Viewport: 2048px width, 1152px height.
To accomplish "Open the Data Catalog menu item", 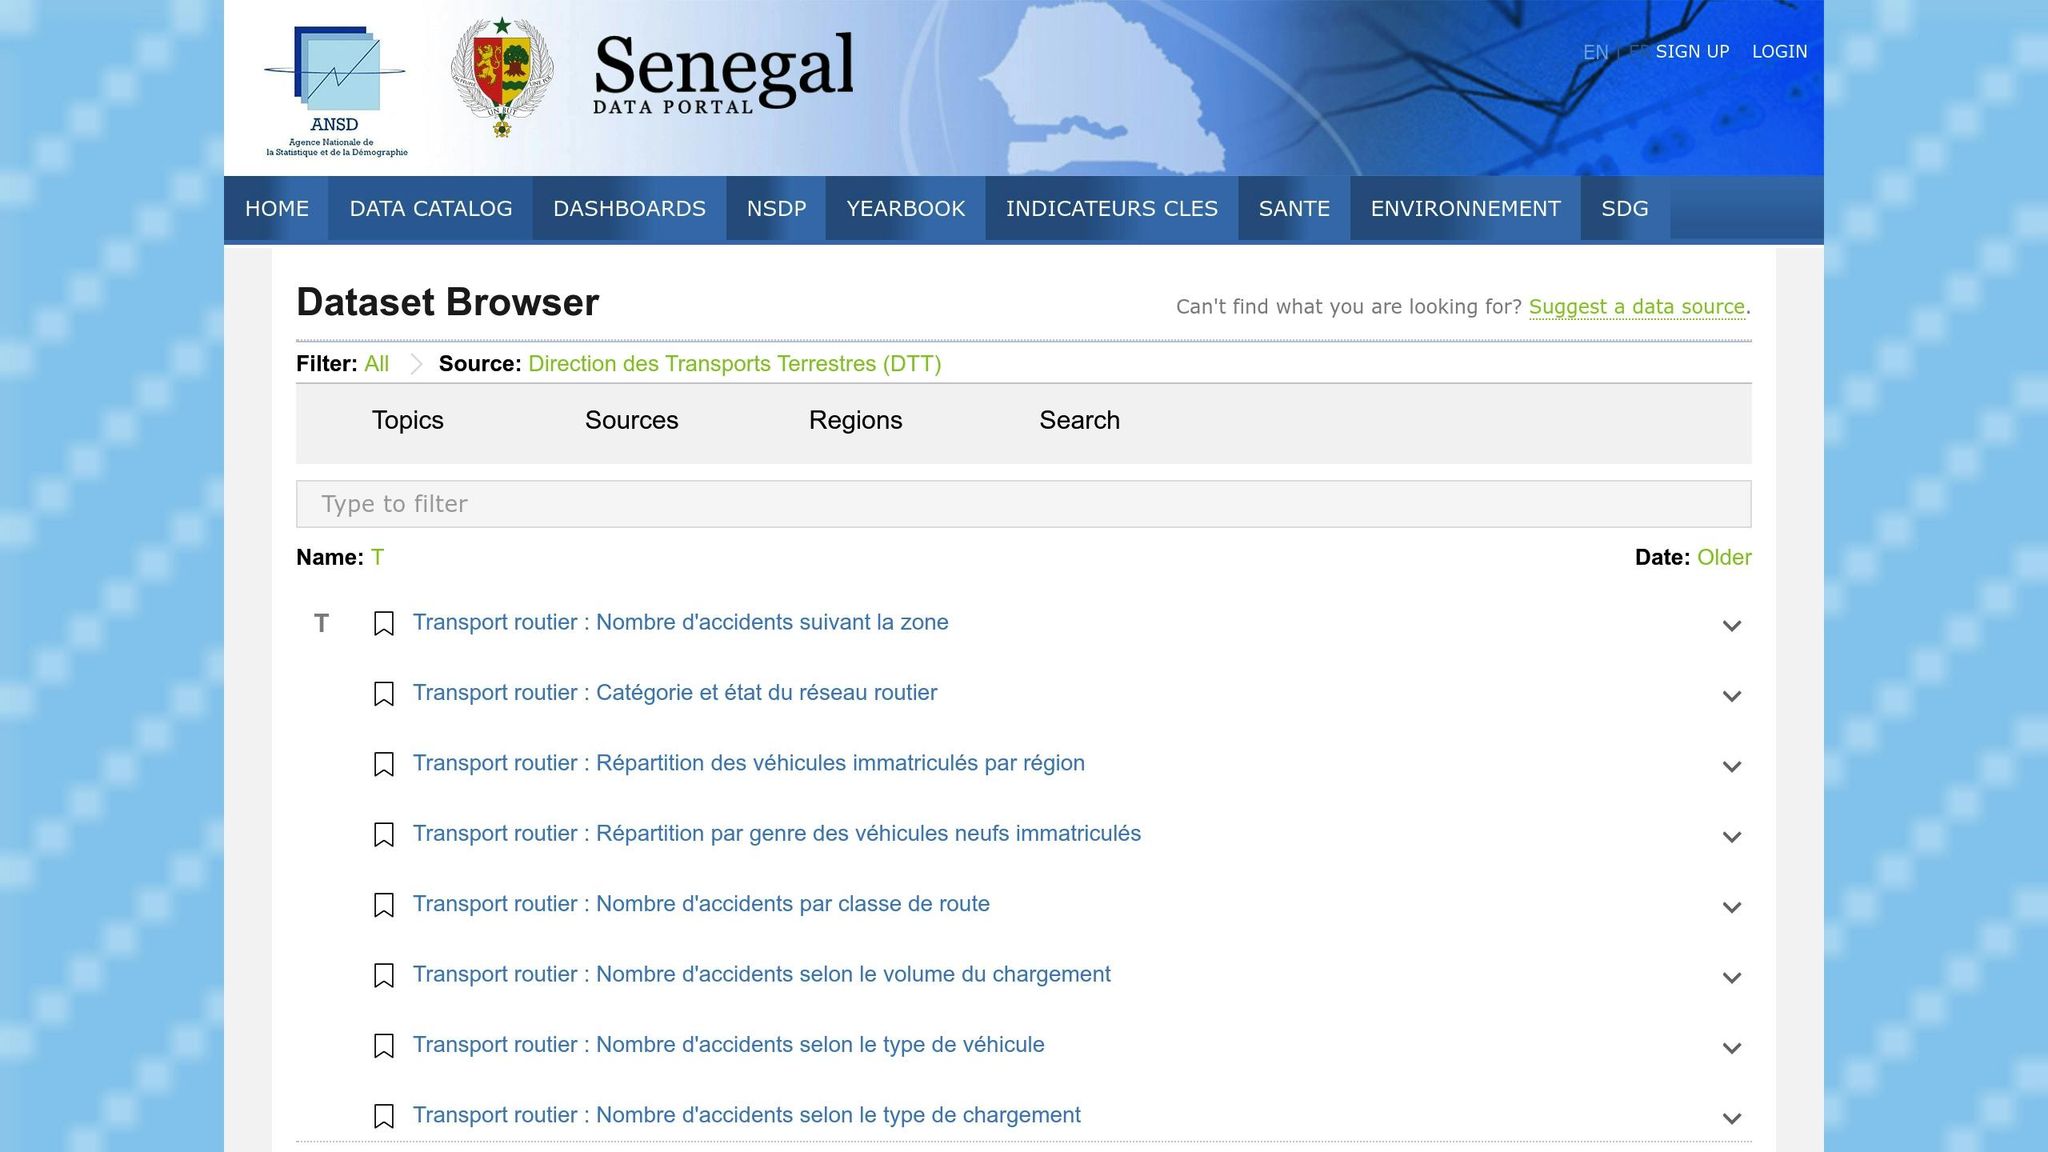I will point(430,209).
